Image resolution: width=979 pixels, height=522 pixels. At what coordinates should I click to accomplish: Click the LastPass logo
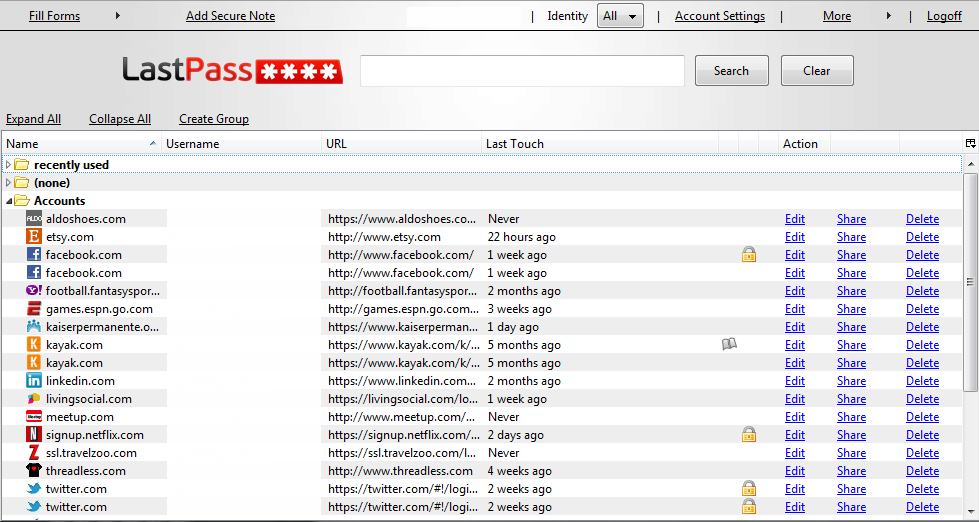[x=232, y=71]
